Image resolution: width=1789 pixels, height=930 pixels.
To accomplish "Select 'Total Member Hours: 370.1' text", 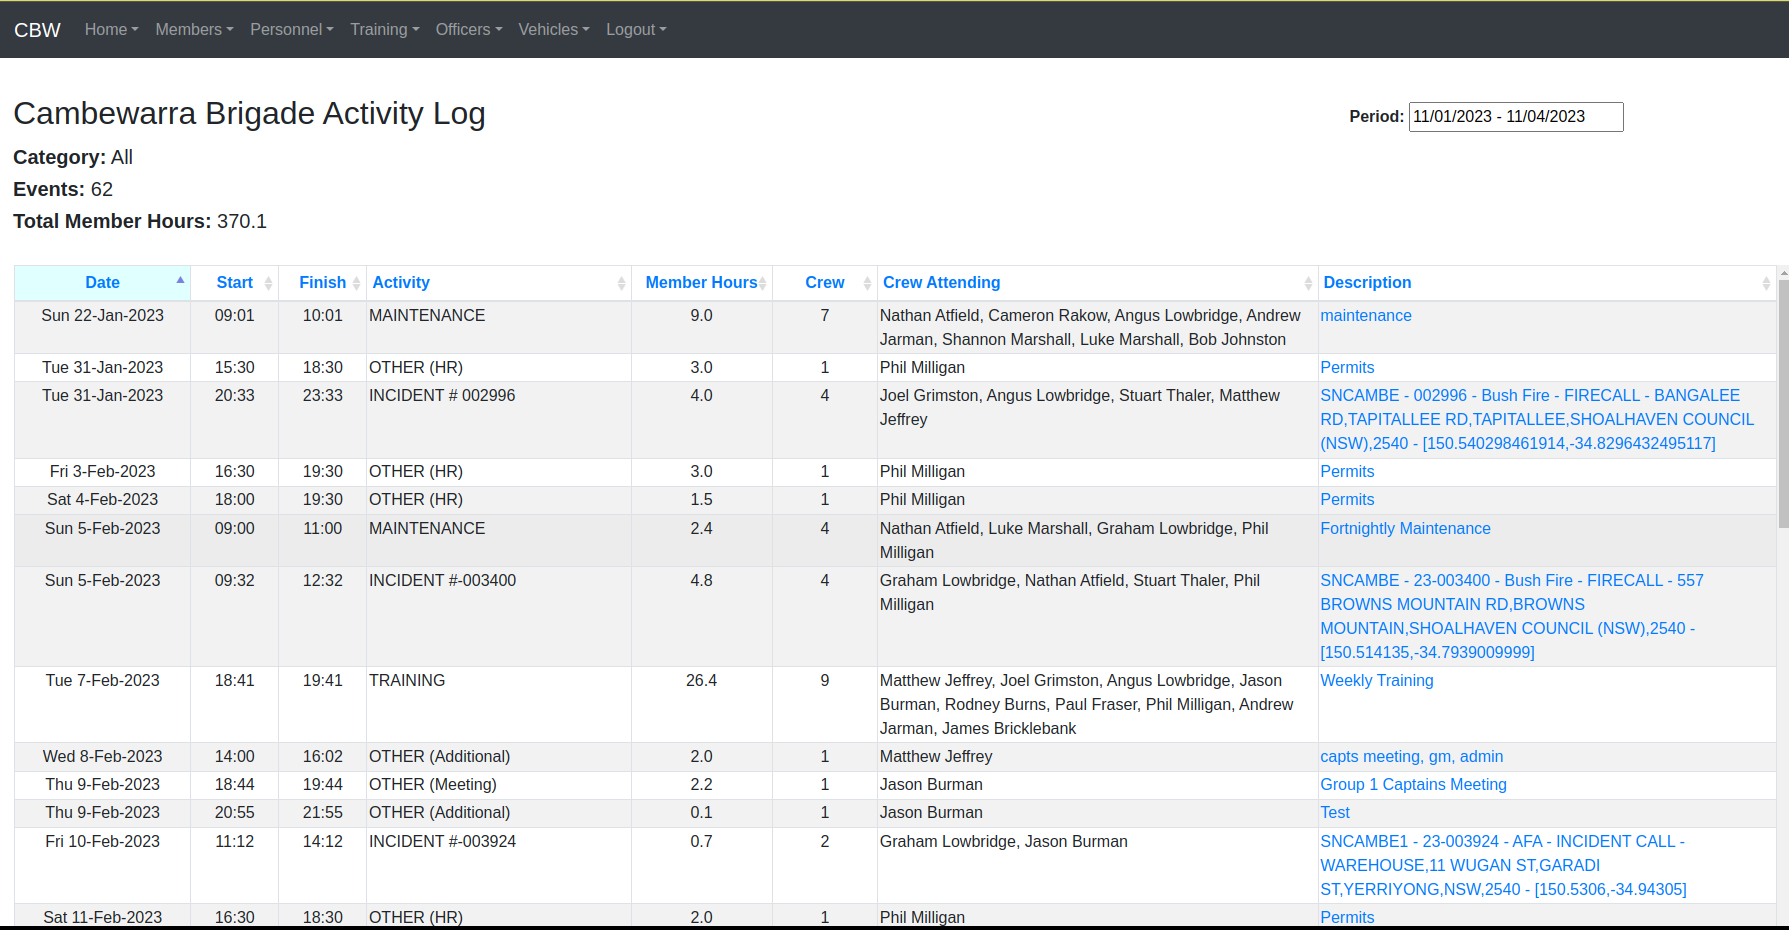I will [x=140, y=222].
